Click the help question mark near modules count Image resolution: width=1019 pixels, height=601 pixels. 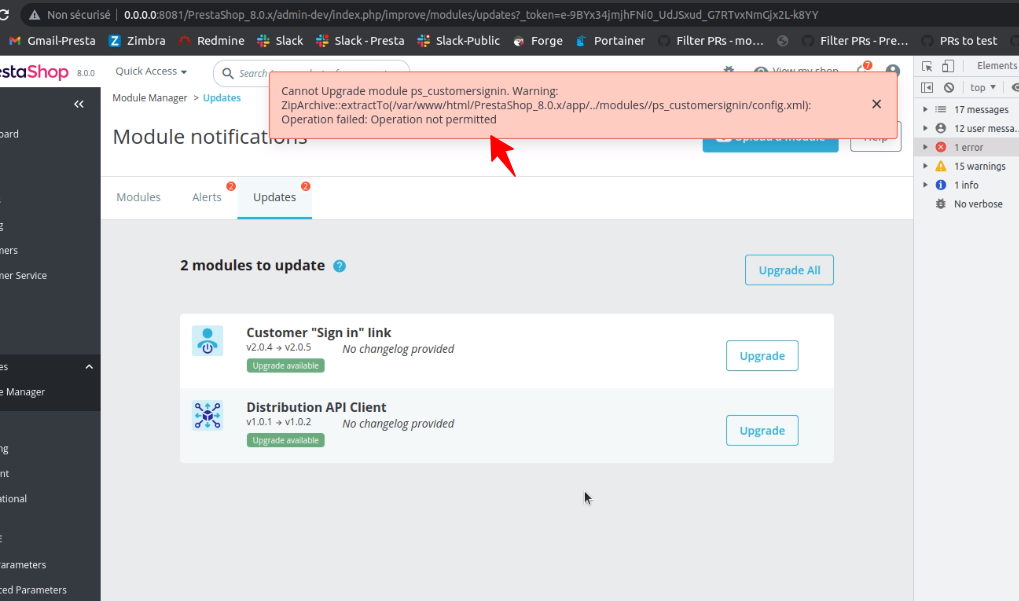[339, 266]
